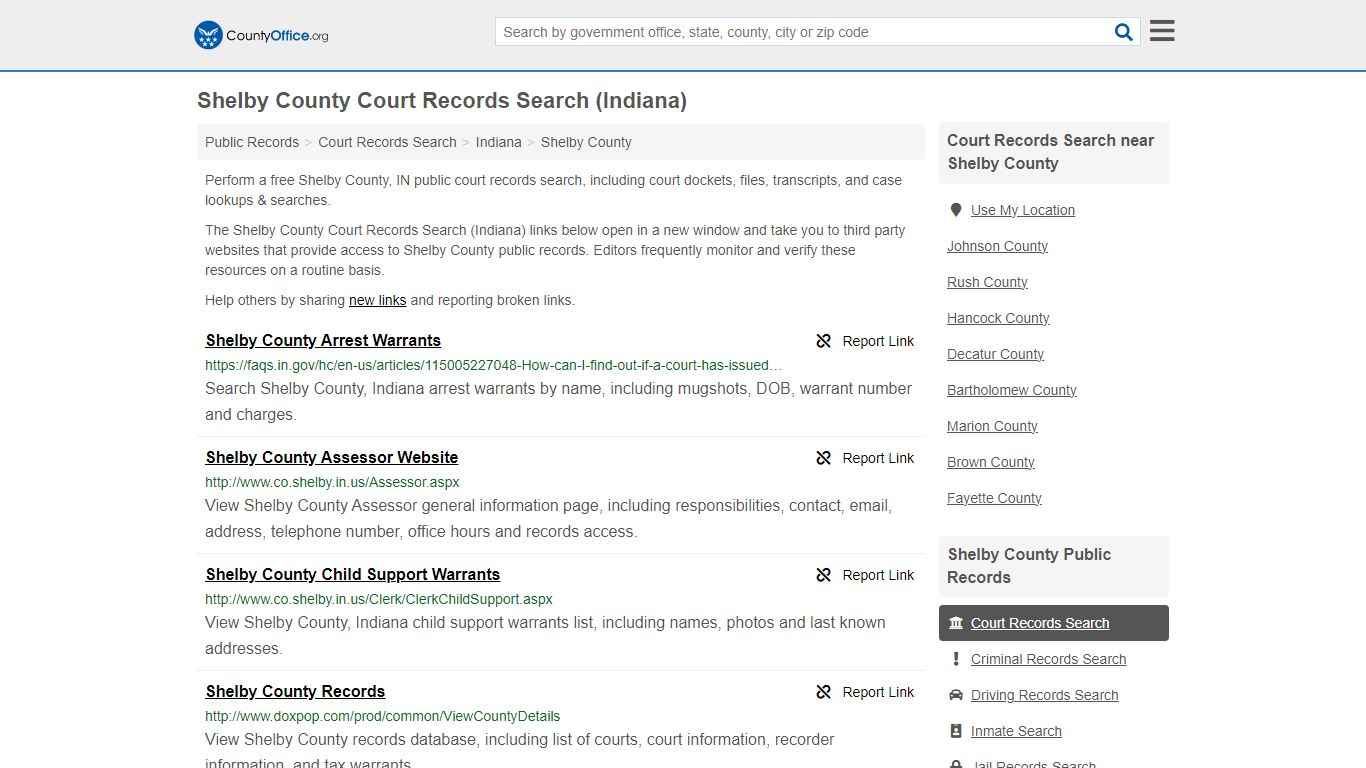1366x768 pixels.
Task: Open the hamburger menu icon
Action: pyautogui.click(x=1162, y=31)
